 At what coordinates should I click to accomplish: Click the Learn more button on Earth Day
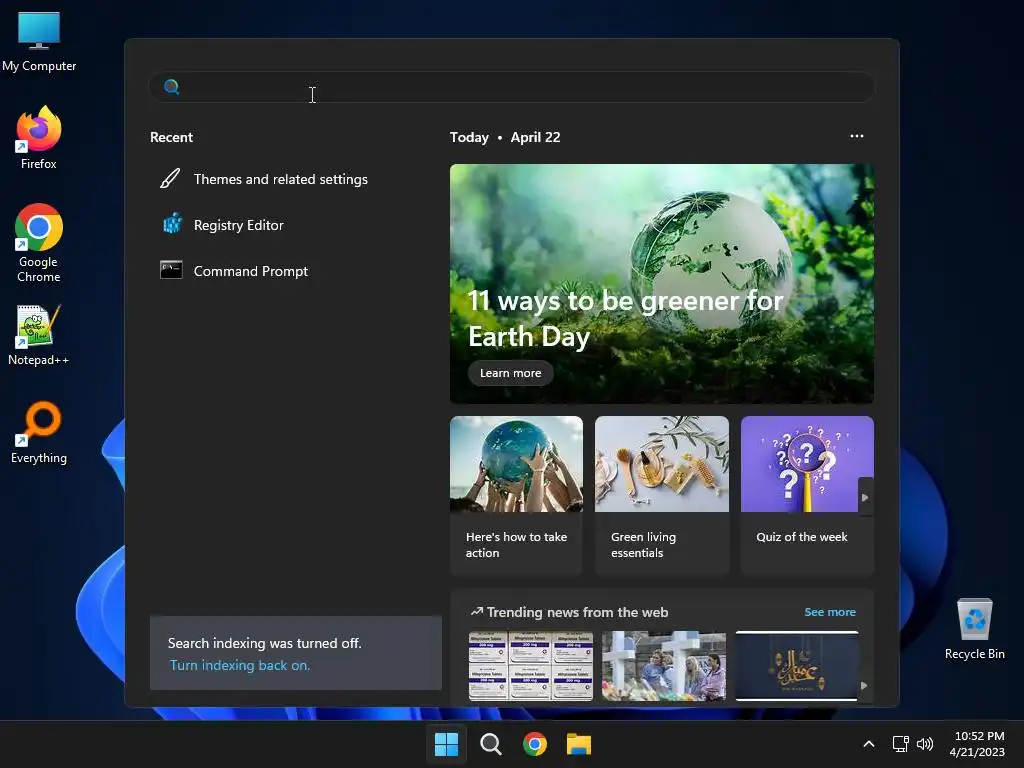[x=511, y=373]
